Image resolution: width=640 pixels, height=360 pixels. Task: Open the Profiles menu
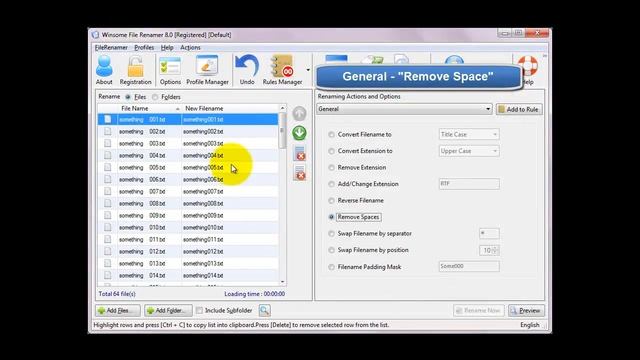click(x=144, y=47)
